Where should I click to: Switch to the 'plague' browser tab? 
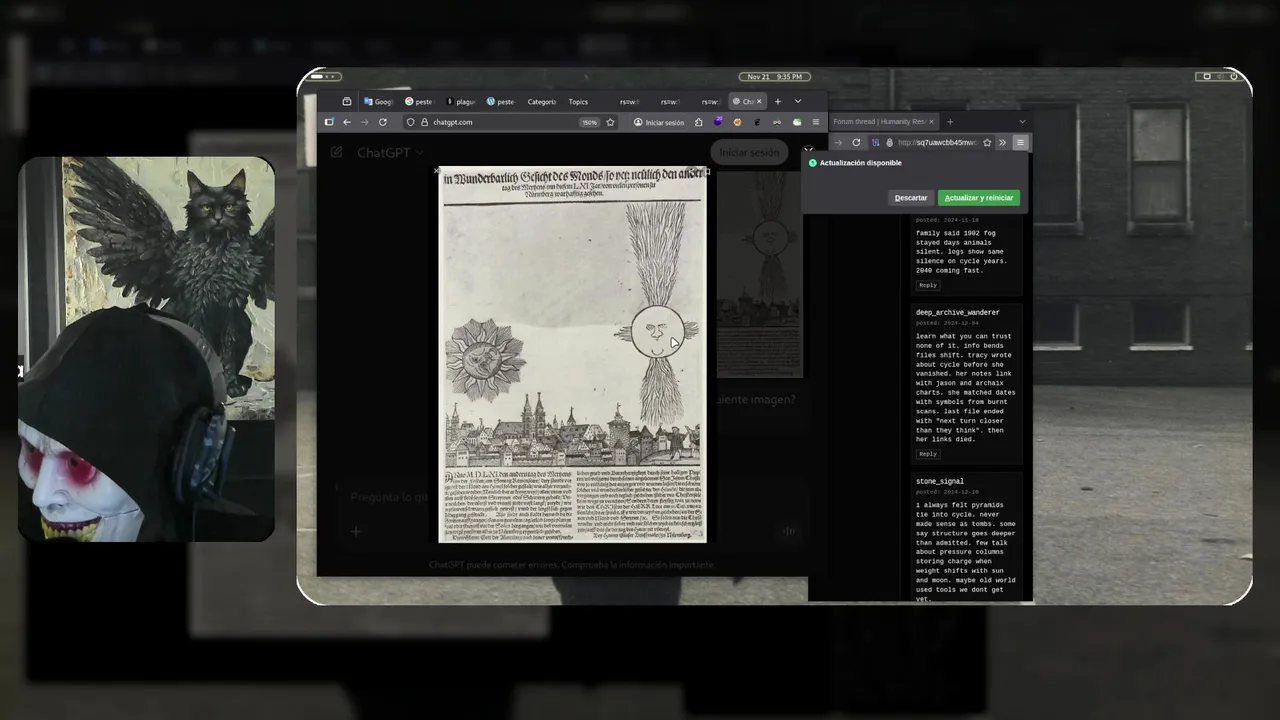coord(461,101)
